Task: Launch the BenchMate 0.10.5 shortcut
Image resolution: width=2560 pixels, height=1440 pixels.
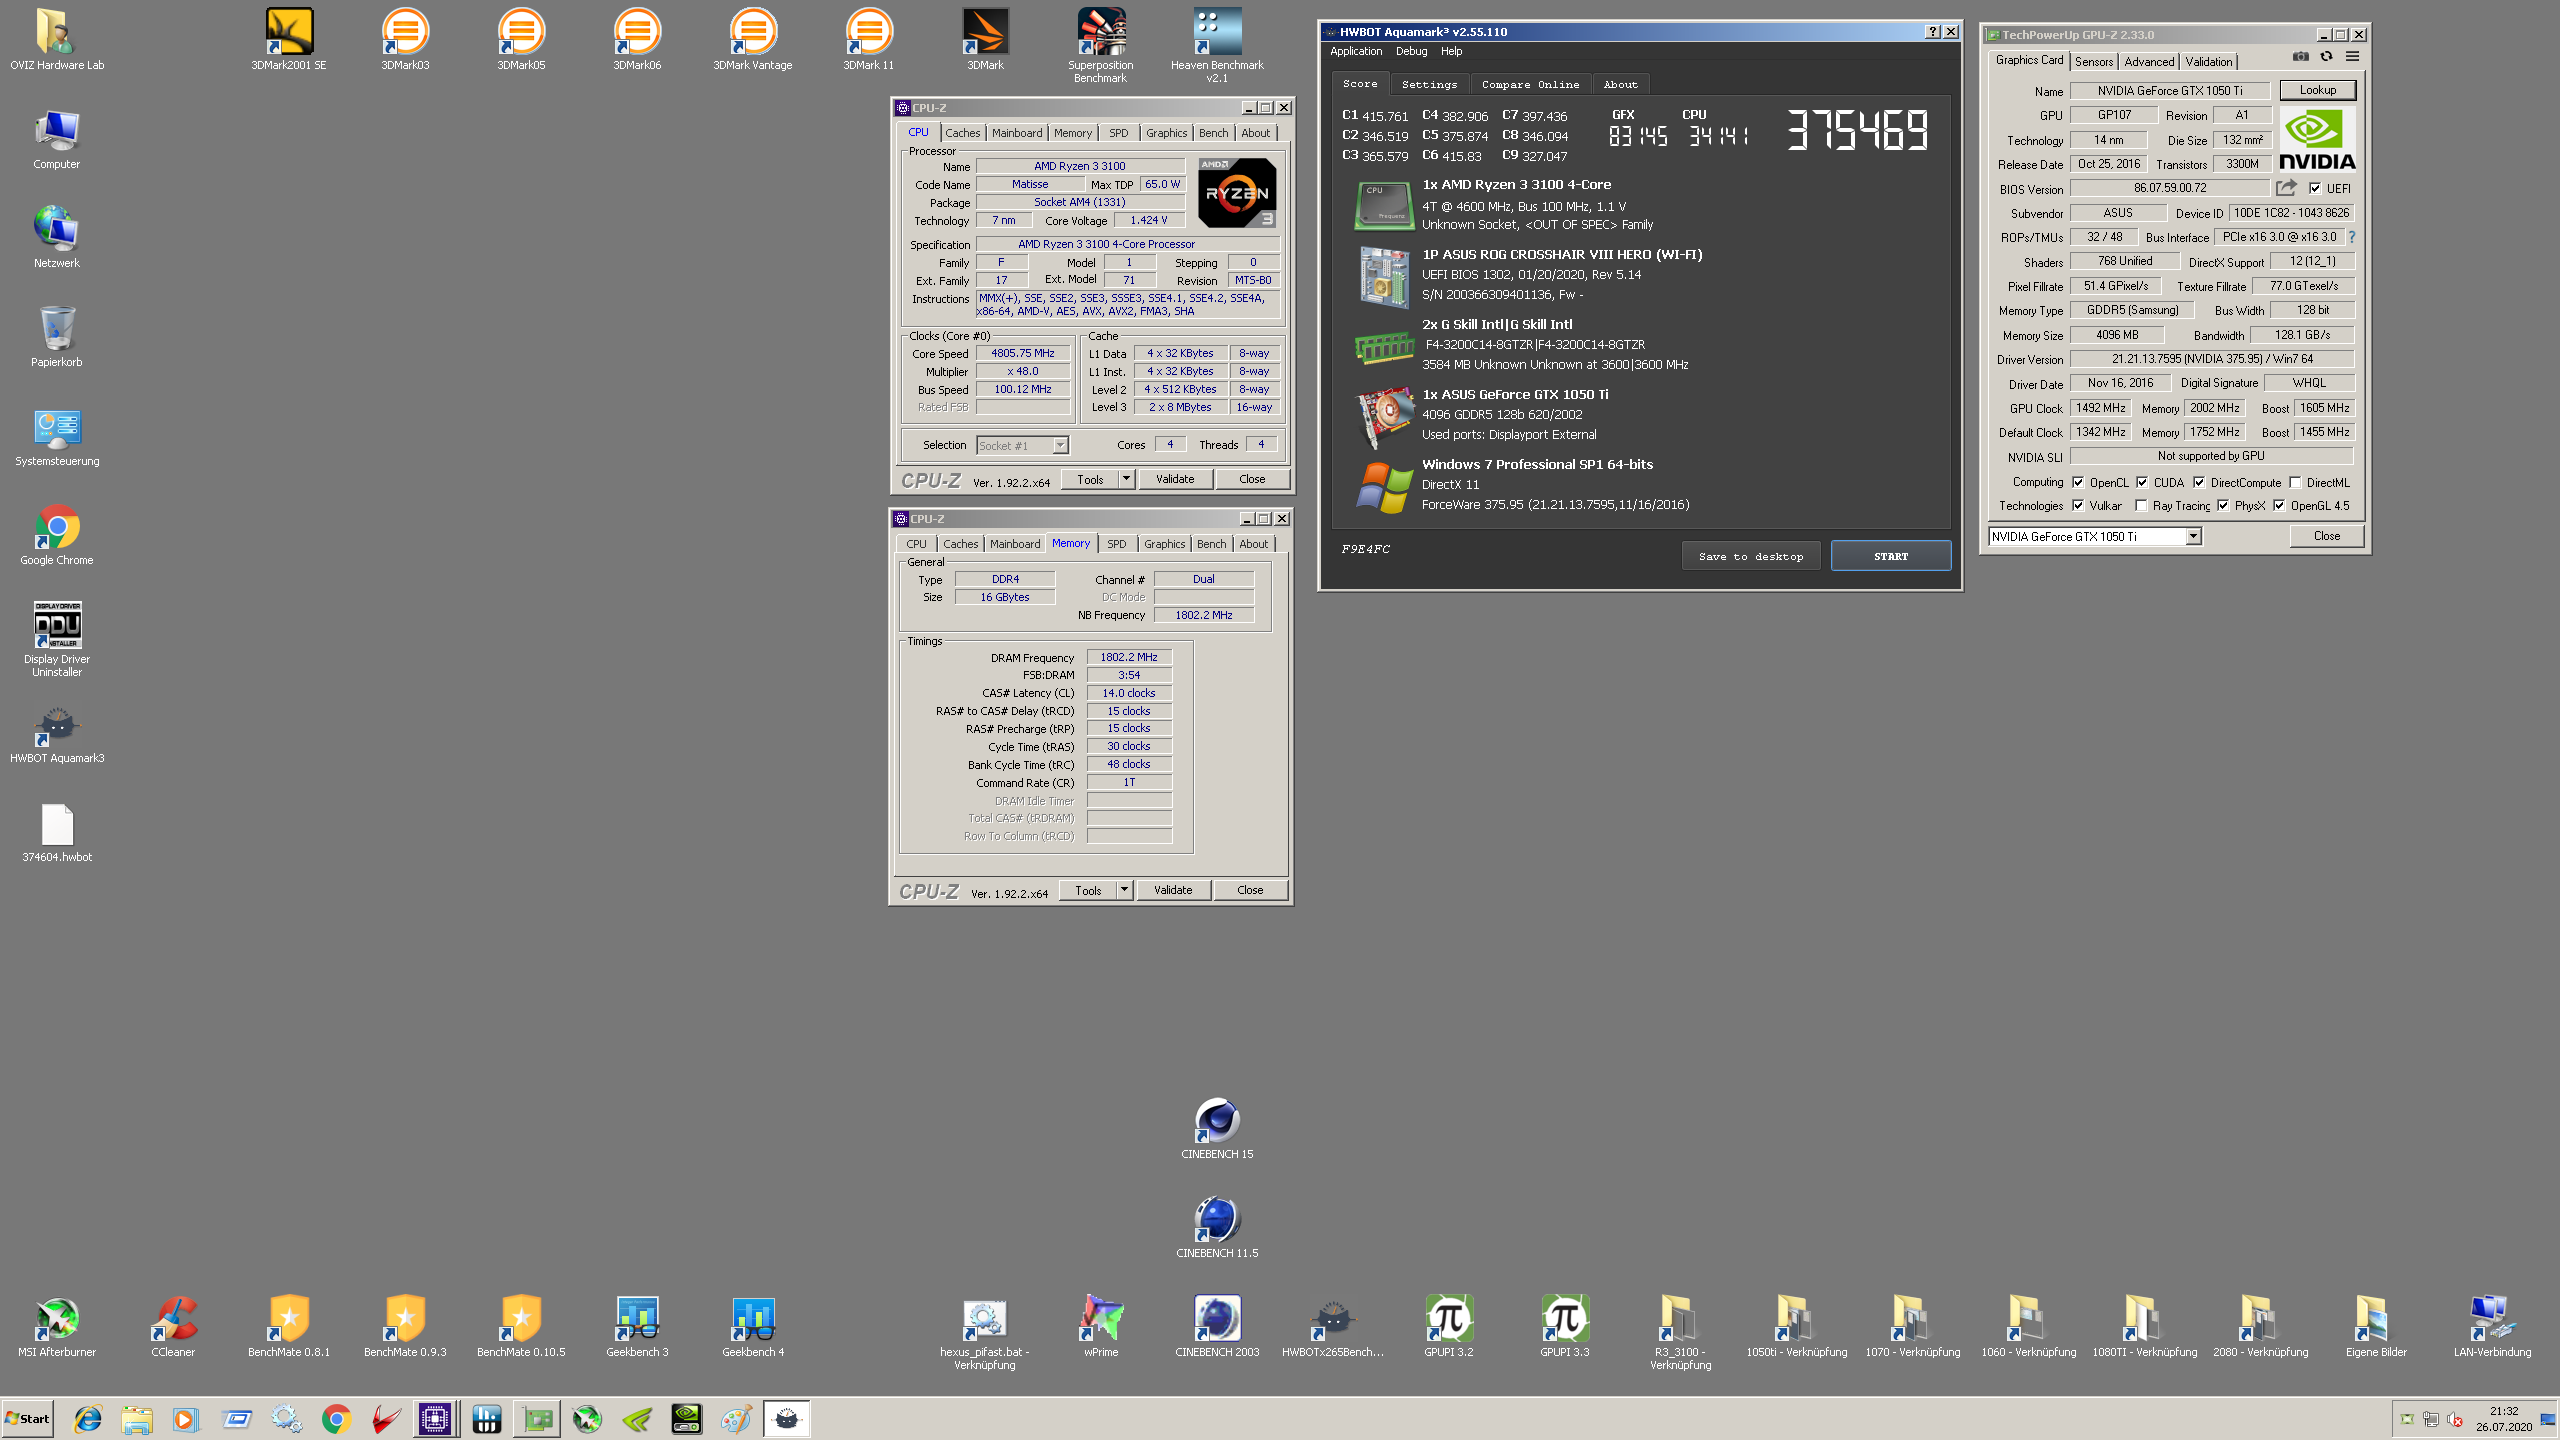Action: 521,1327
